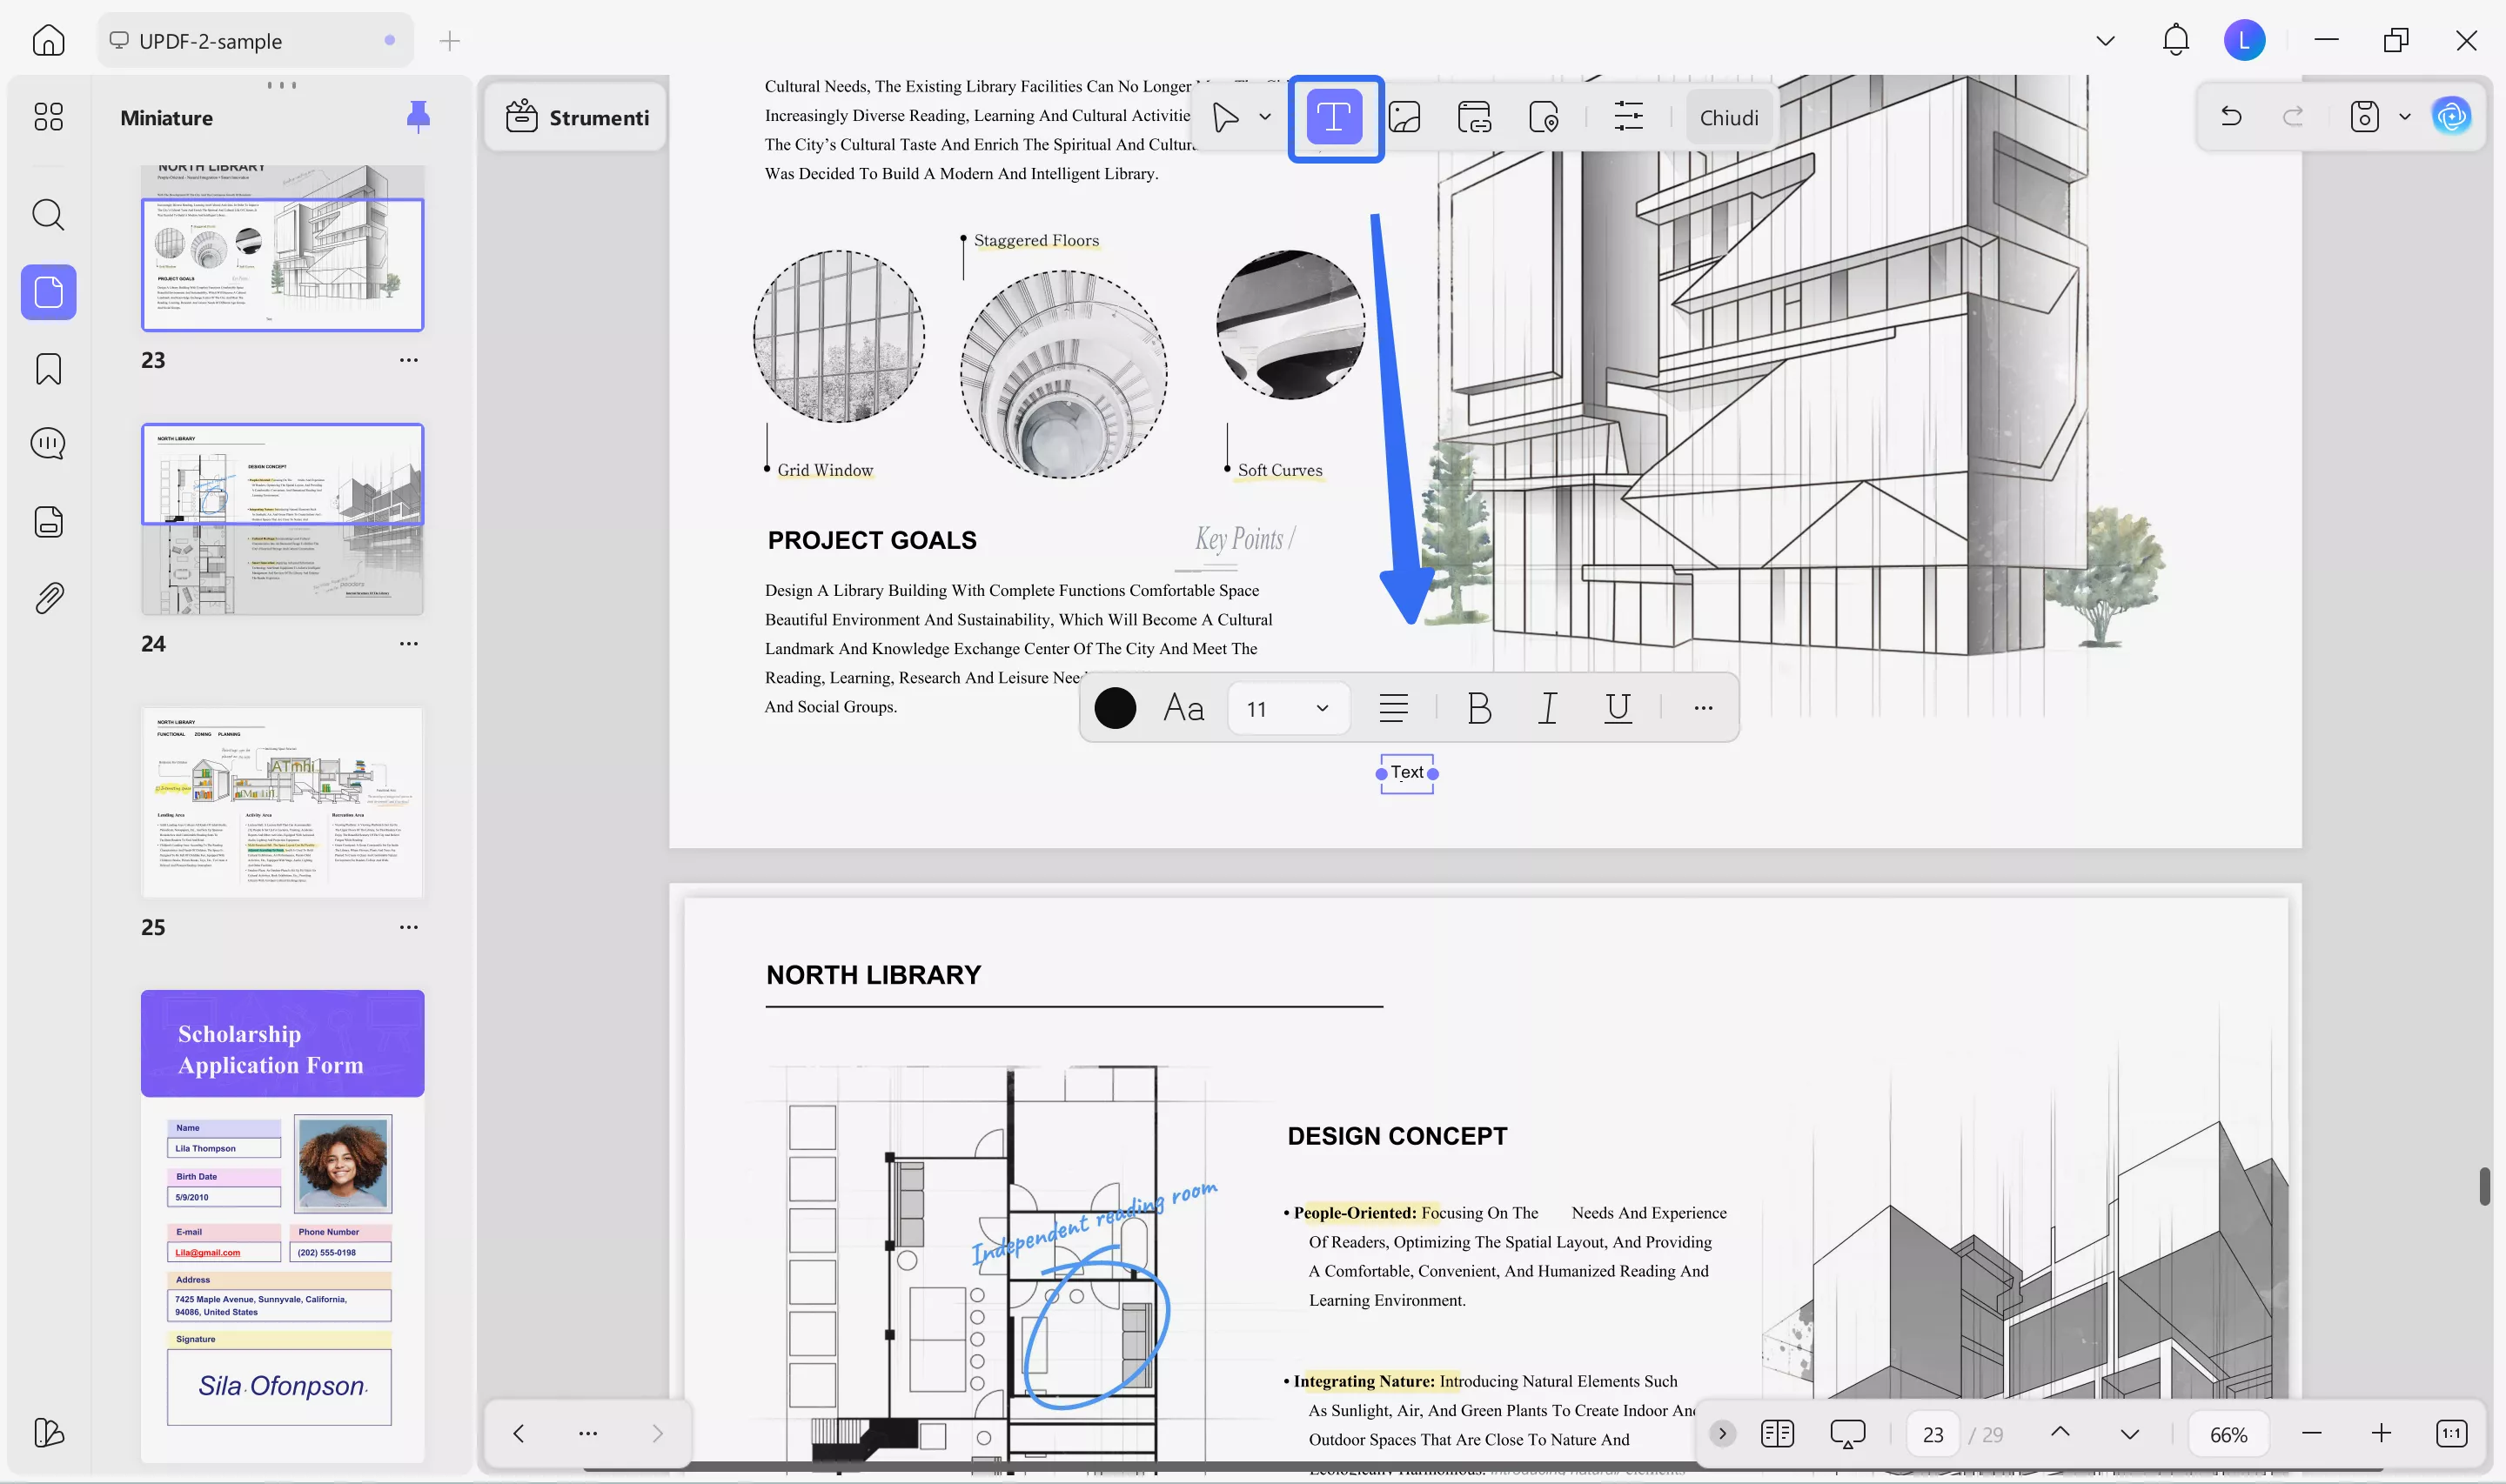Select the Text tool in the editing toolbar
Image resolution: width=2506 pixels, height=1484 pixels.
1336,117
